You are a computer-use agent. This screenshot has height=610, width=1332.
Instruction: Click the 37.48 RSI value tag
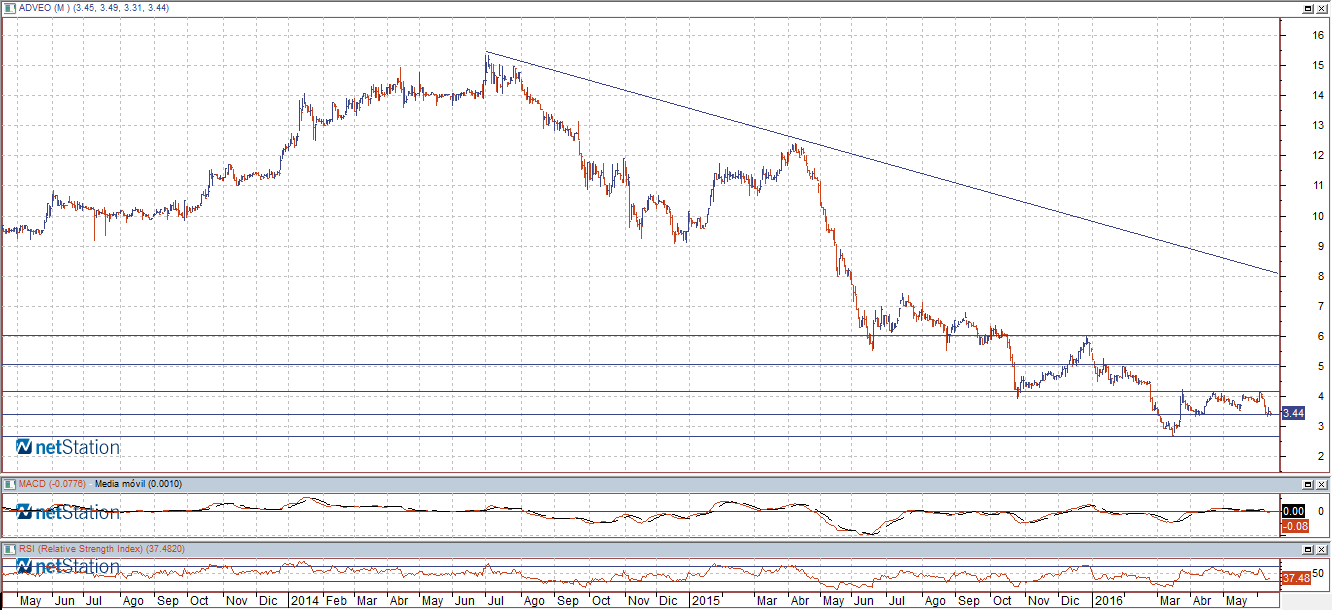click(1295, 578)
